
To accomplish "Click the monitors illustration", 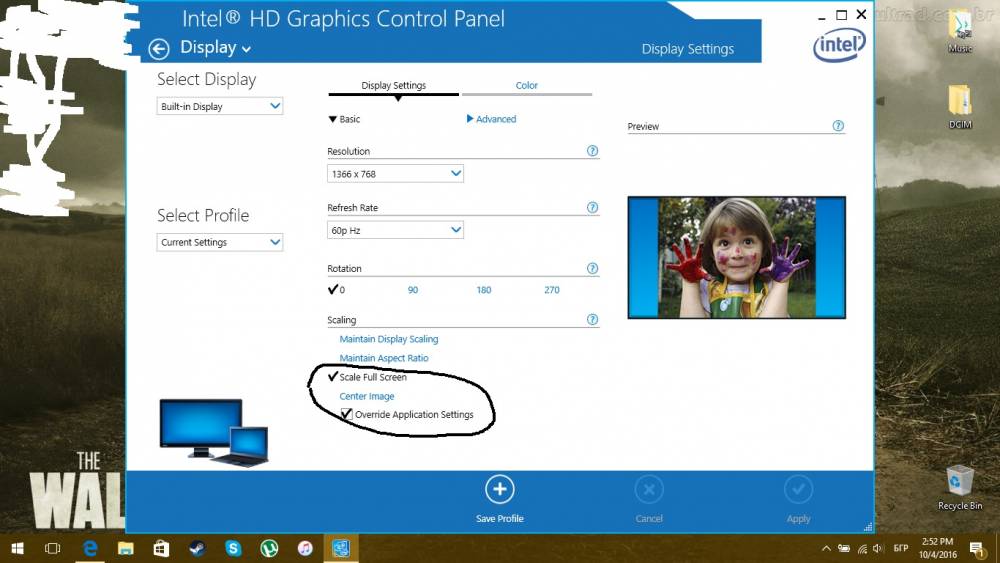I will (214, 432).
